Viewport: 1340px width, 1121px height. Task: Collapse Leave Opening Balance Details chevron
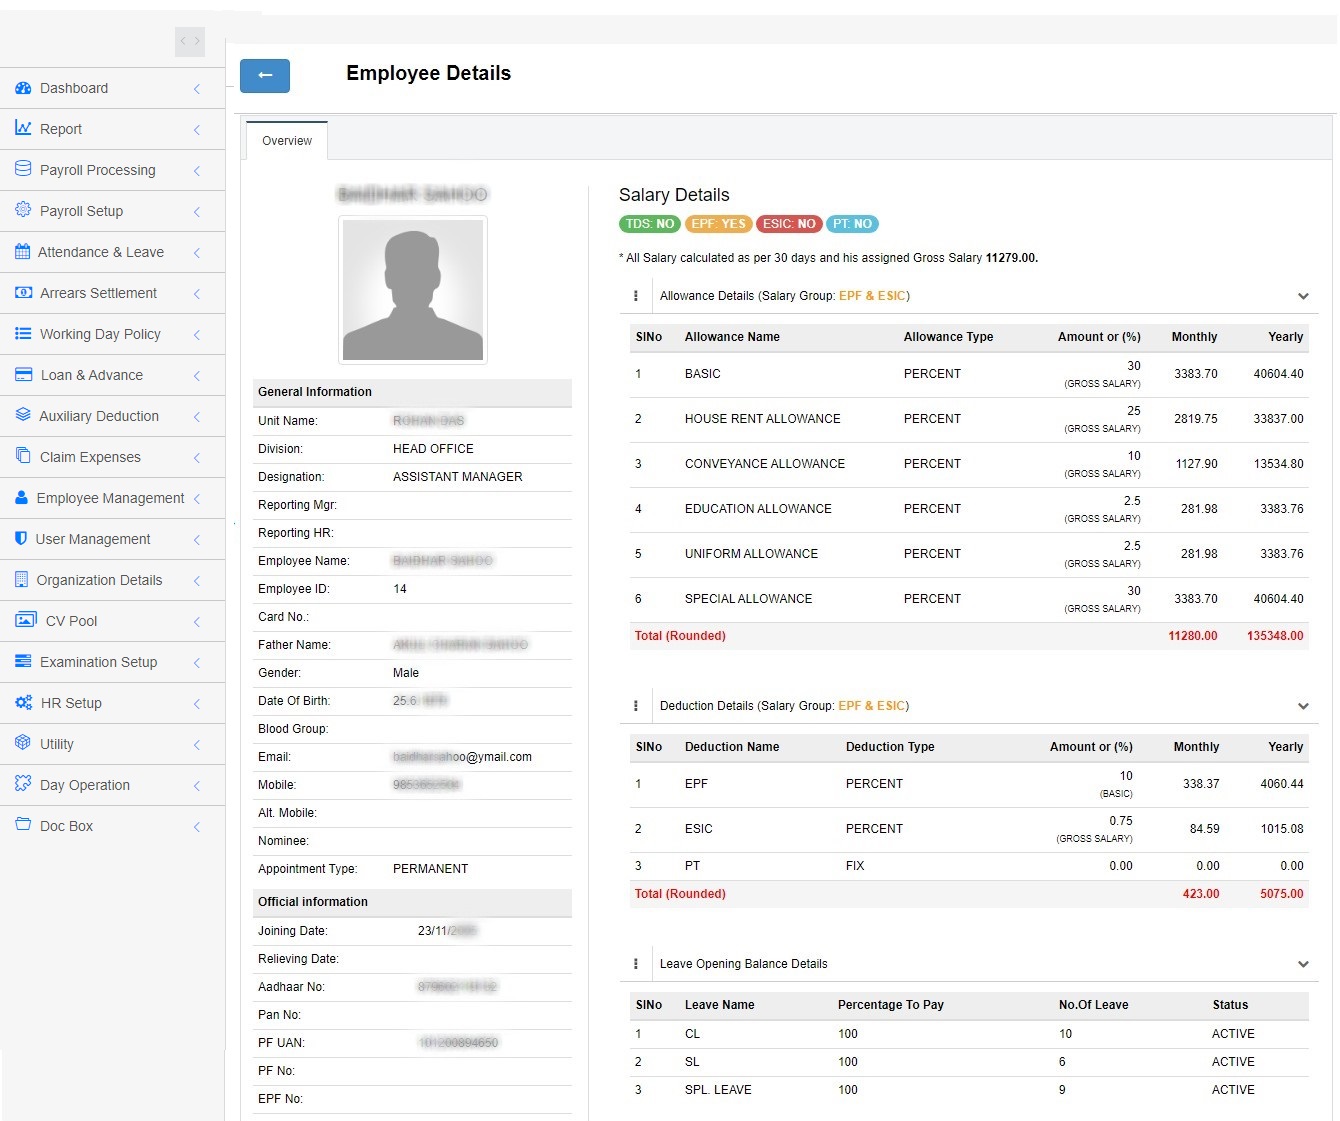tap(1302, 964)
